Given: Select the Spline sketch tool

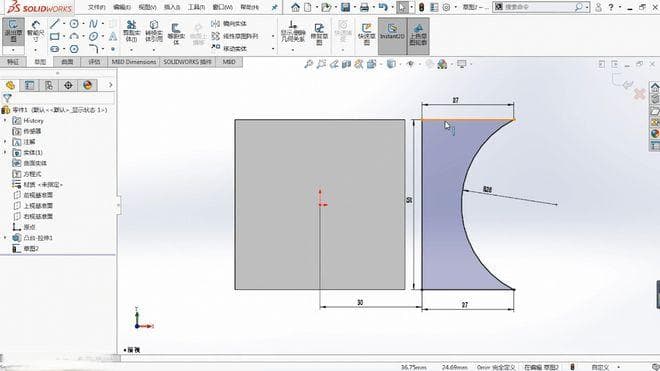Looking at the screenshot, I should tap(93, 24).
